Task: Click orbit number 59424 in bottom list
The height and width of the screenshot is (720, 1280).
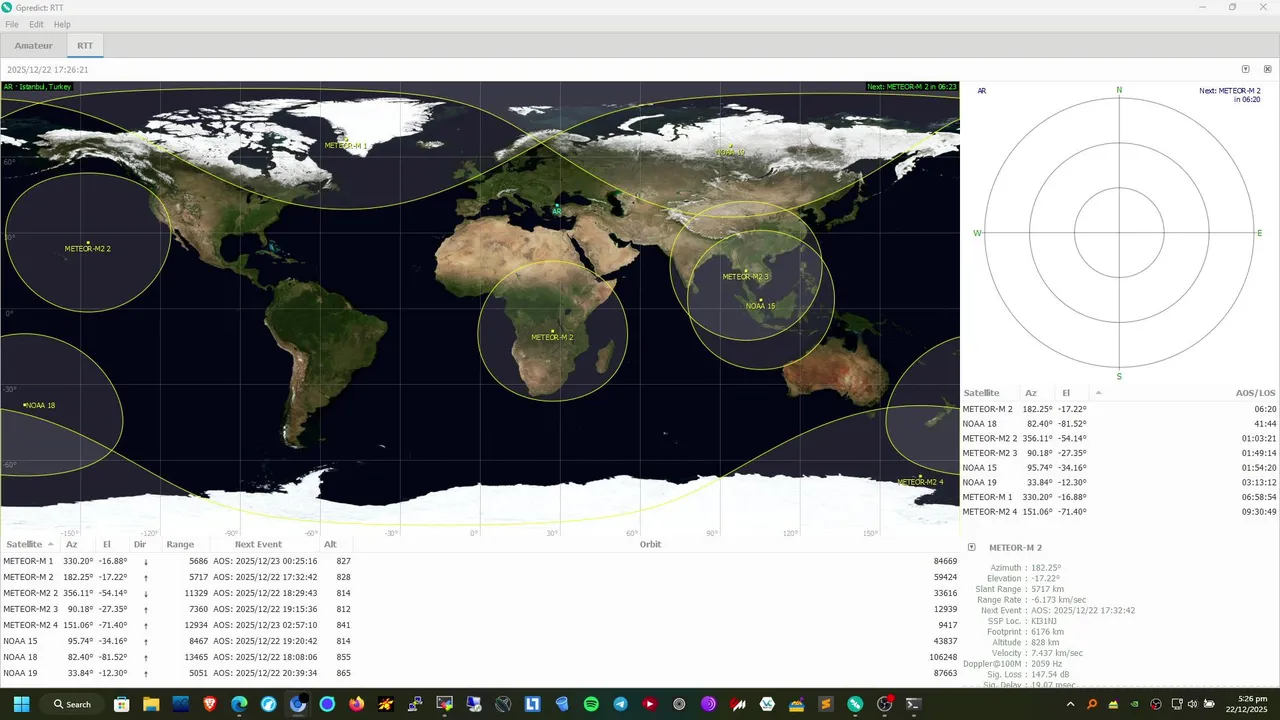Action: [945, 577]
